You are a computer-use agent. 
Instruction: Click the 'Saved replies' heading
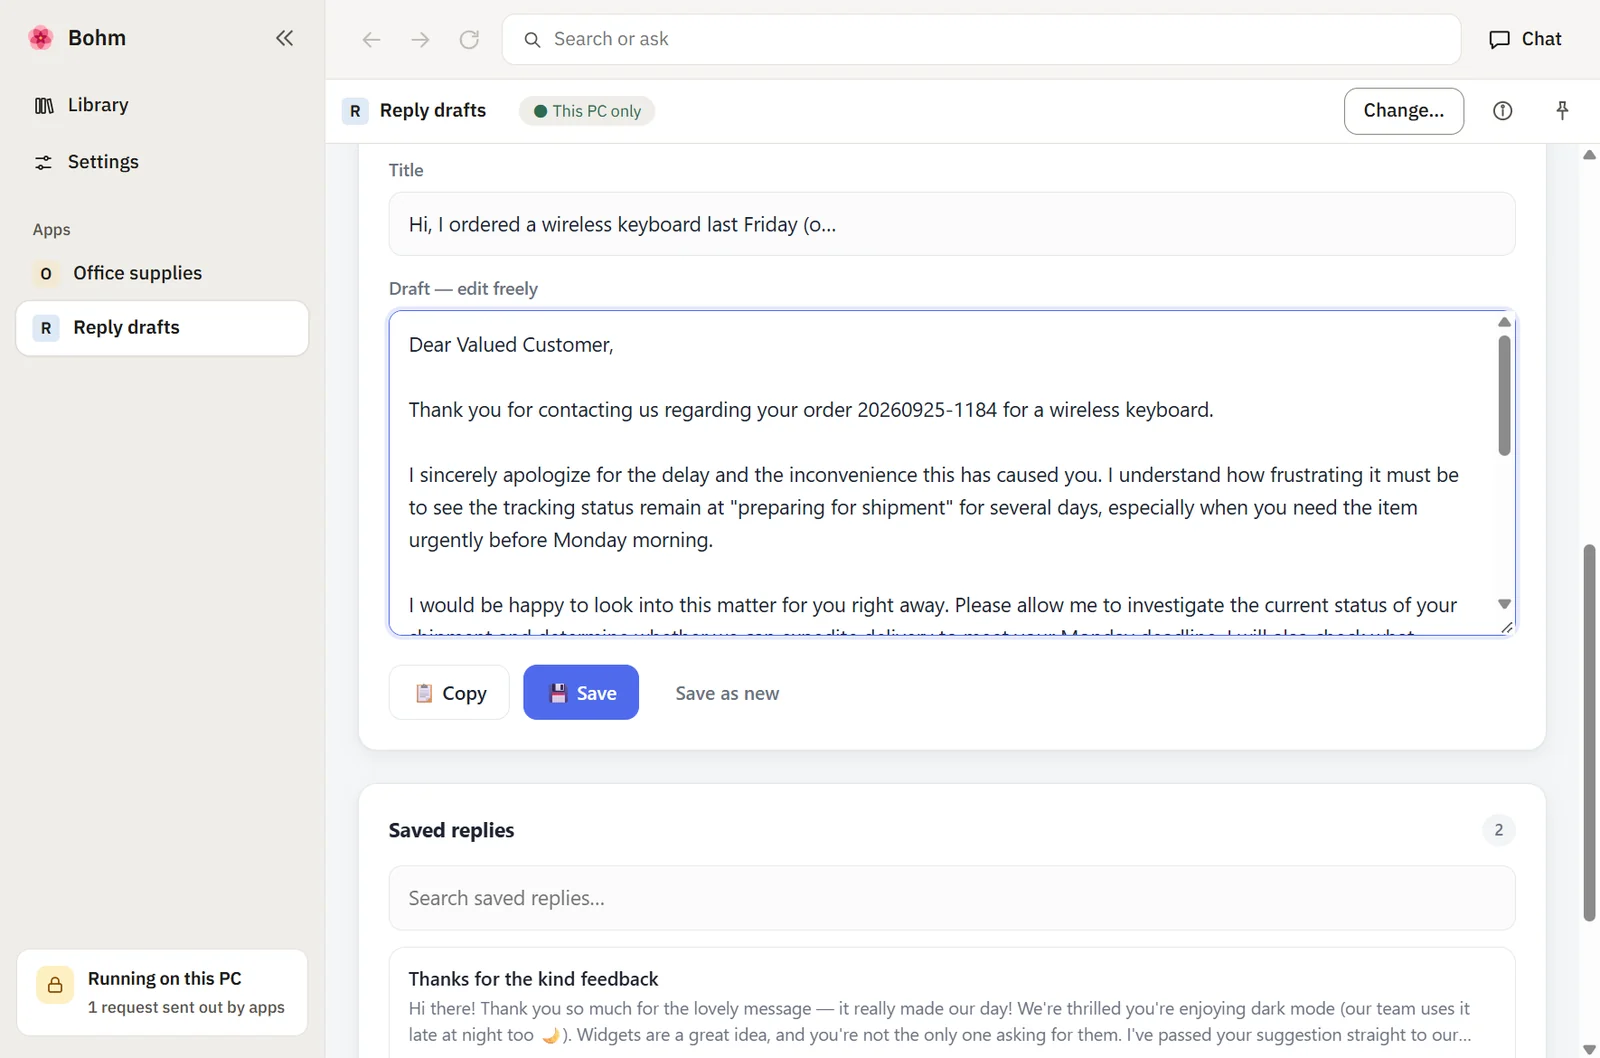(451, 830)
